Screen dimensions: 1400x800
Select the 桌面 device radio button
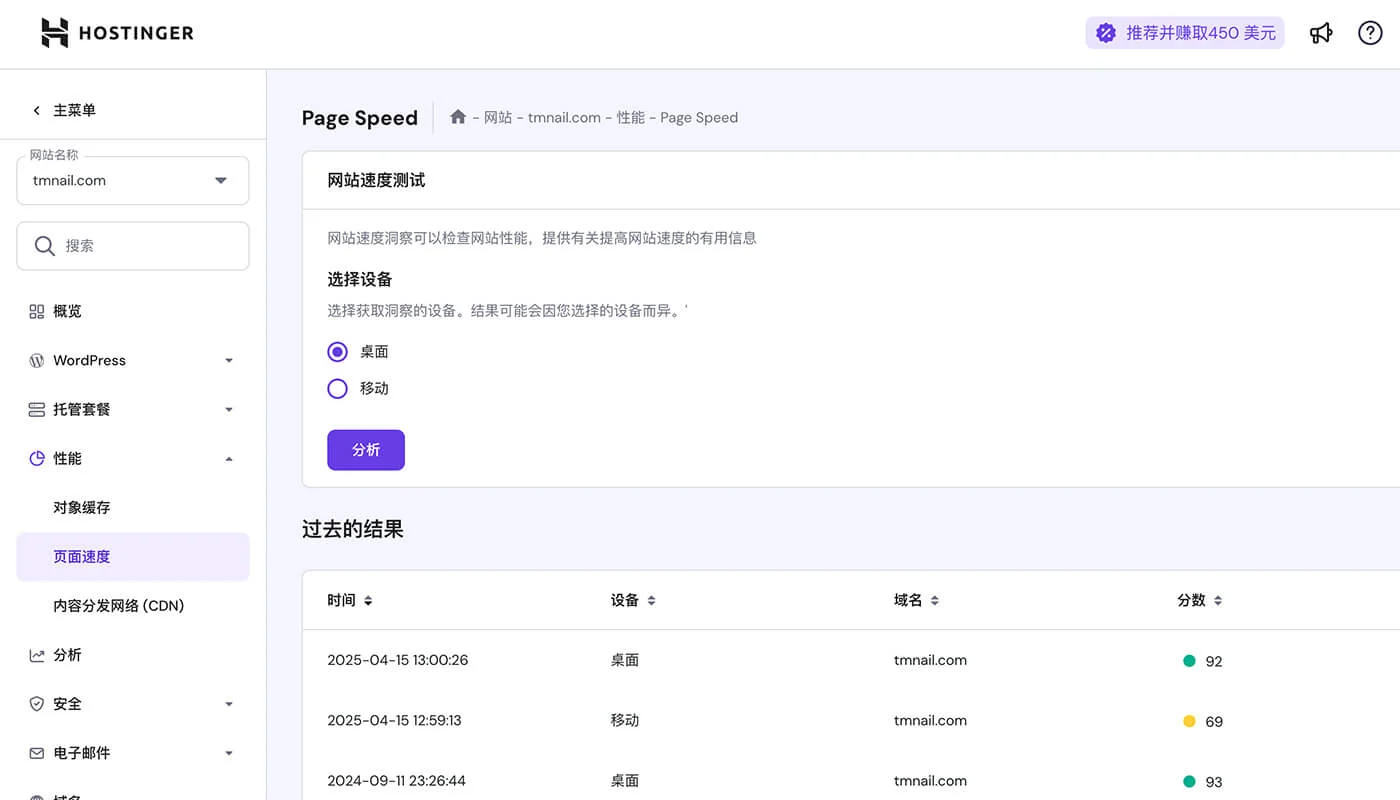337,352
